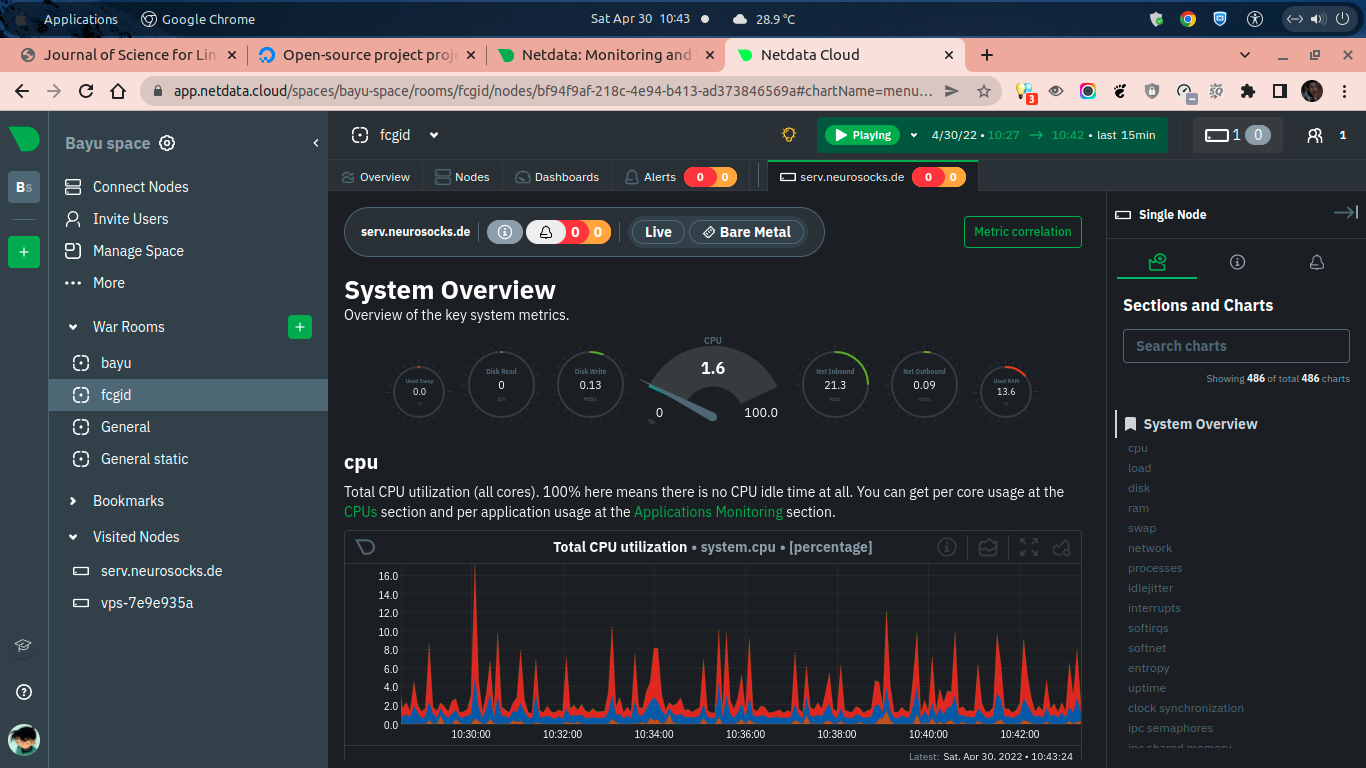Collapse the Single Node right panel

point(1345,213)
